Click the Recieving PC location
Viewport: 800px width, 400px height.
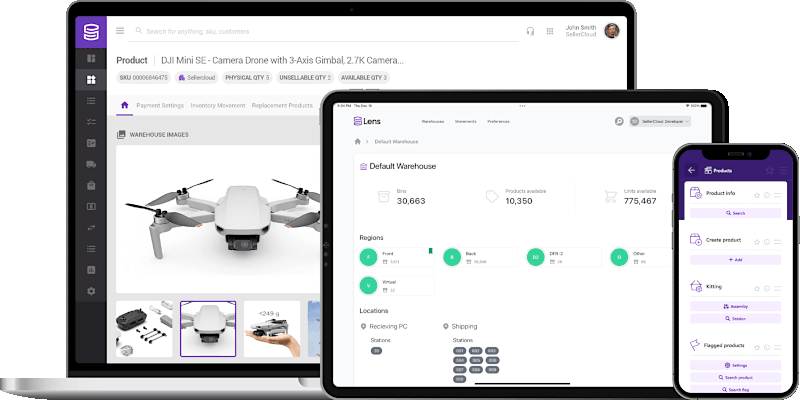[384, 326]
